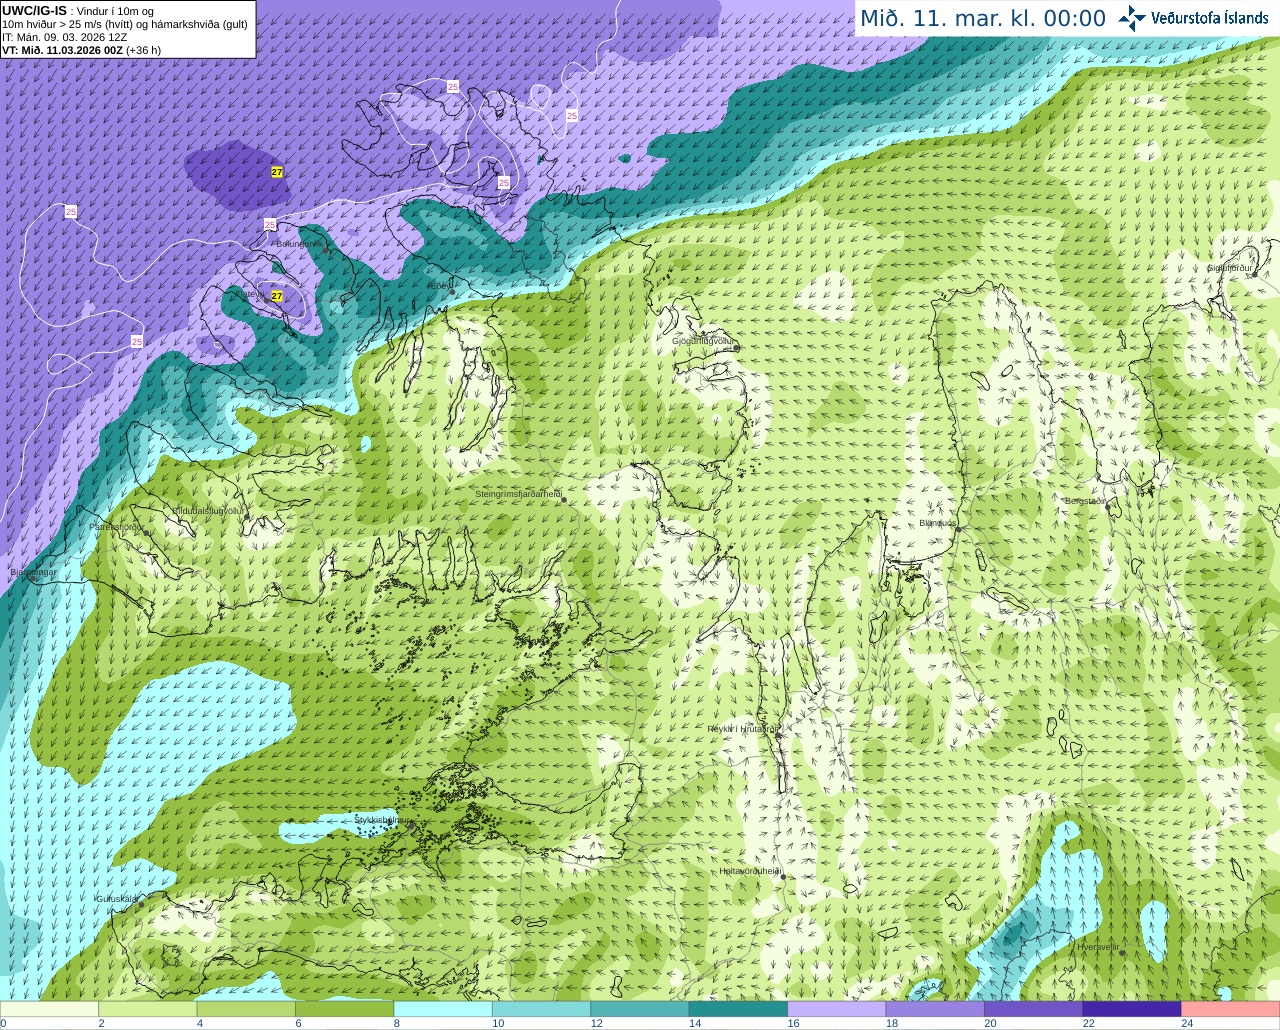
Task: Click the Bjargtangar station label
Action: point(33,572)
